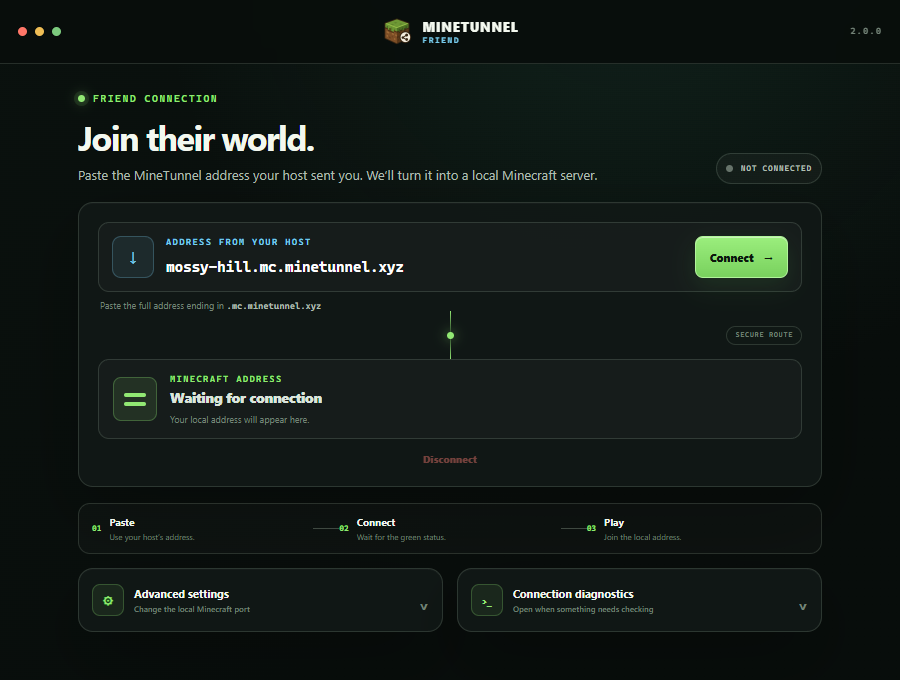Click the green equals Minecraft address icon
Image resolution: width=900 pixels, height=680 pixels.
[135, 399]
